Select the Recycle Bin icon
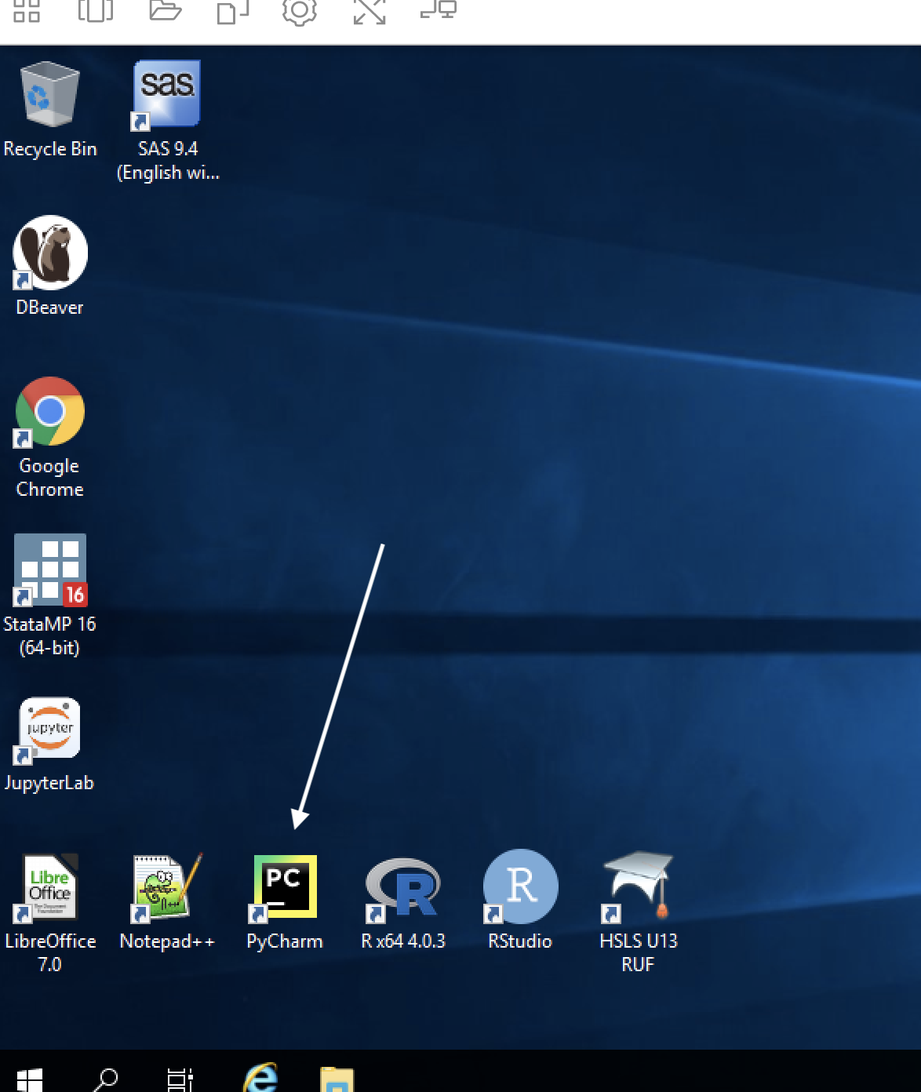This screenshot has height=1092, width=921. (x=50, y=95)
